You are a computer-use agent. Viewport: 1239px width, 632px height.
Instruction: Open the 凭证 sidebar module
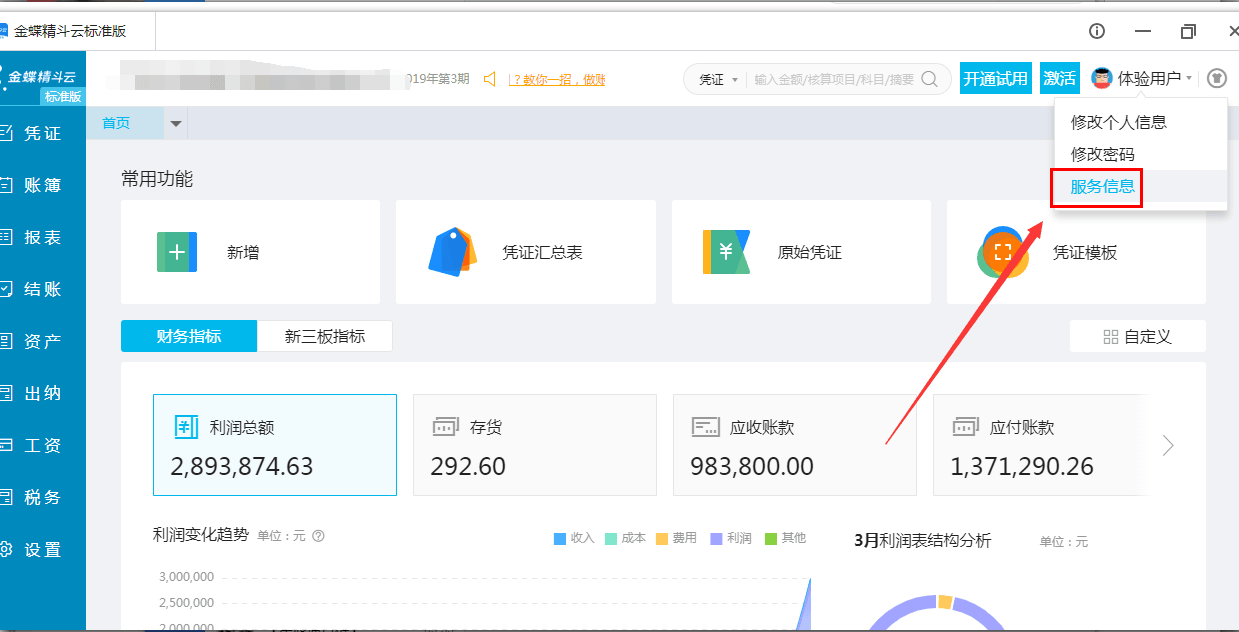coord(42,133)
